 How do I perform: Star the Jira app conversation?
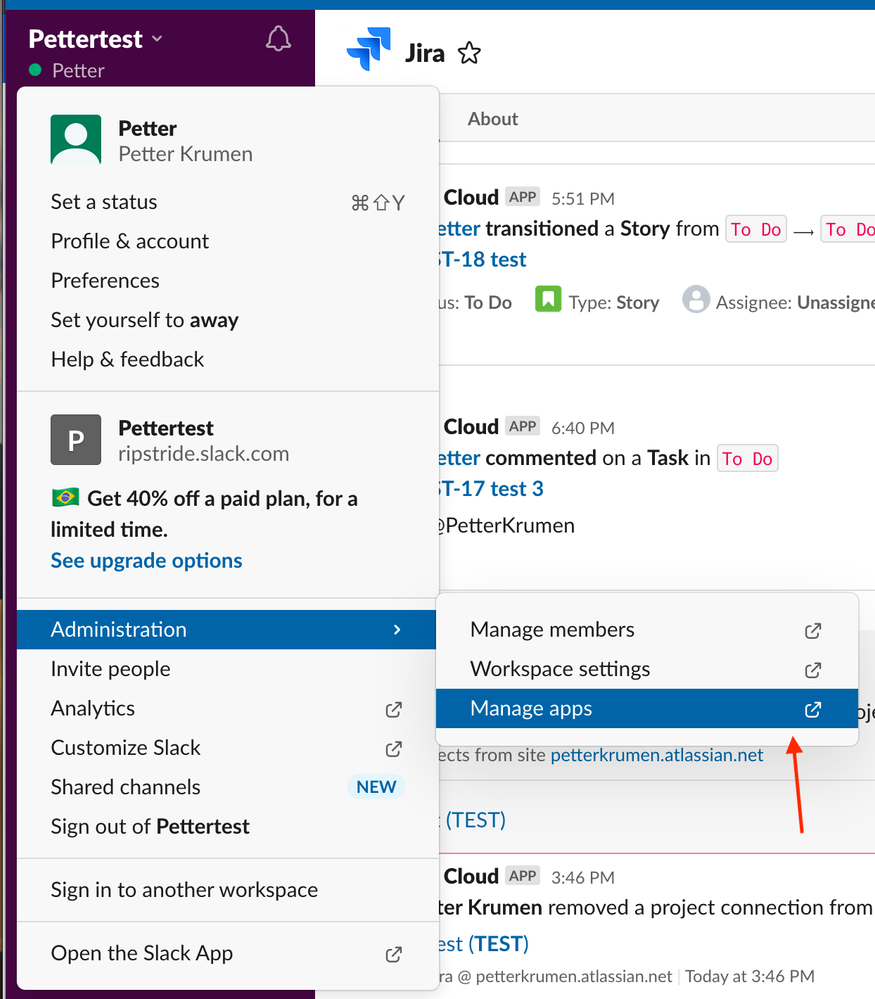click(x=469, y=53)
